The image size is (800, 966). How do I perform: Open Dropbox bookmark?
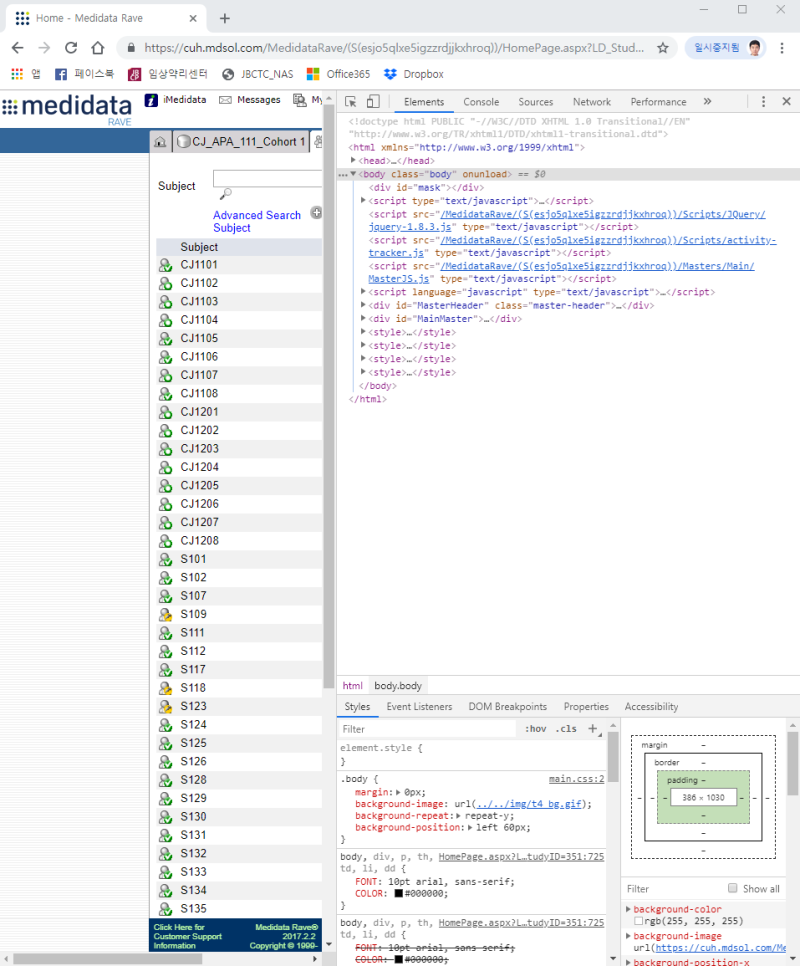coord(413,74)
